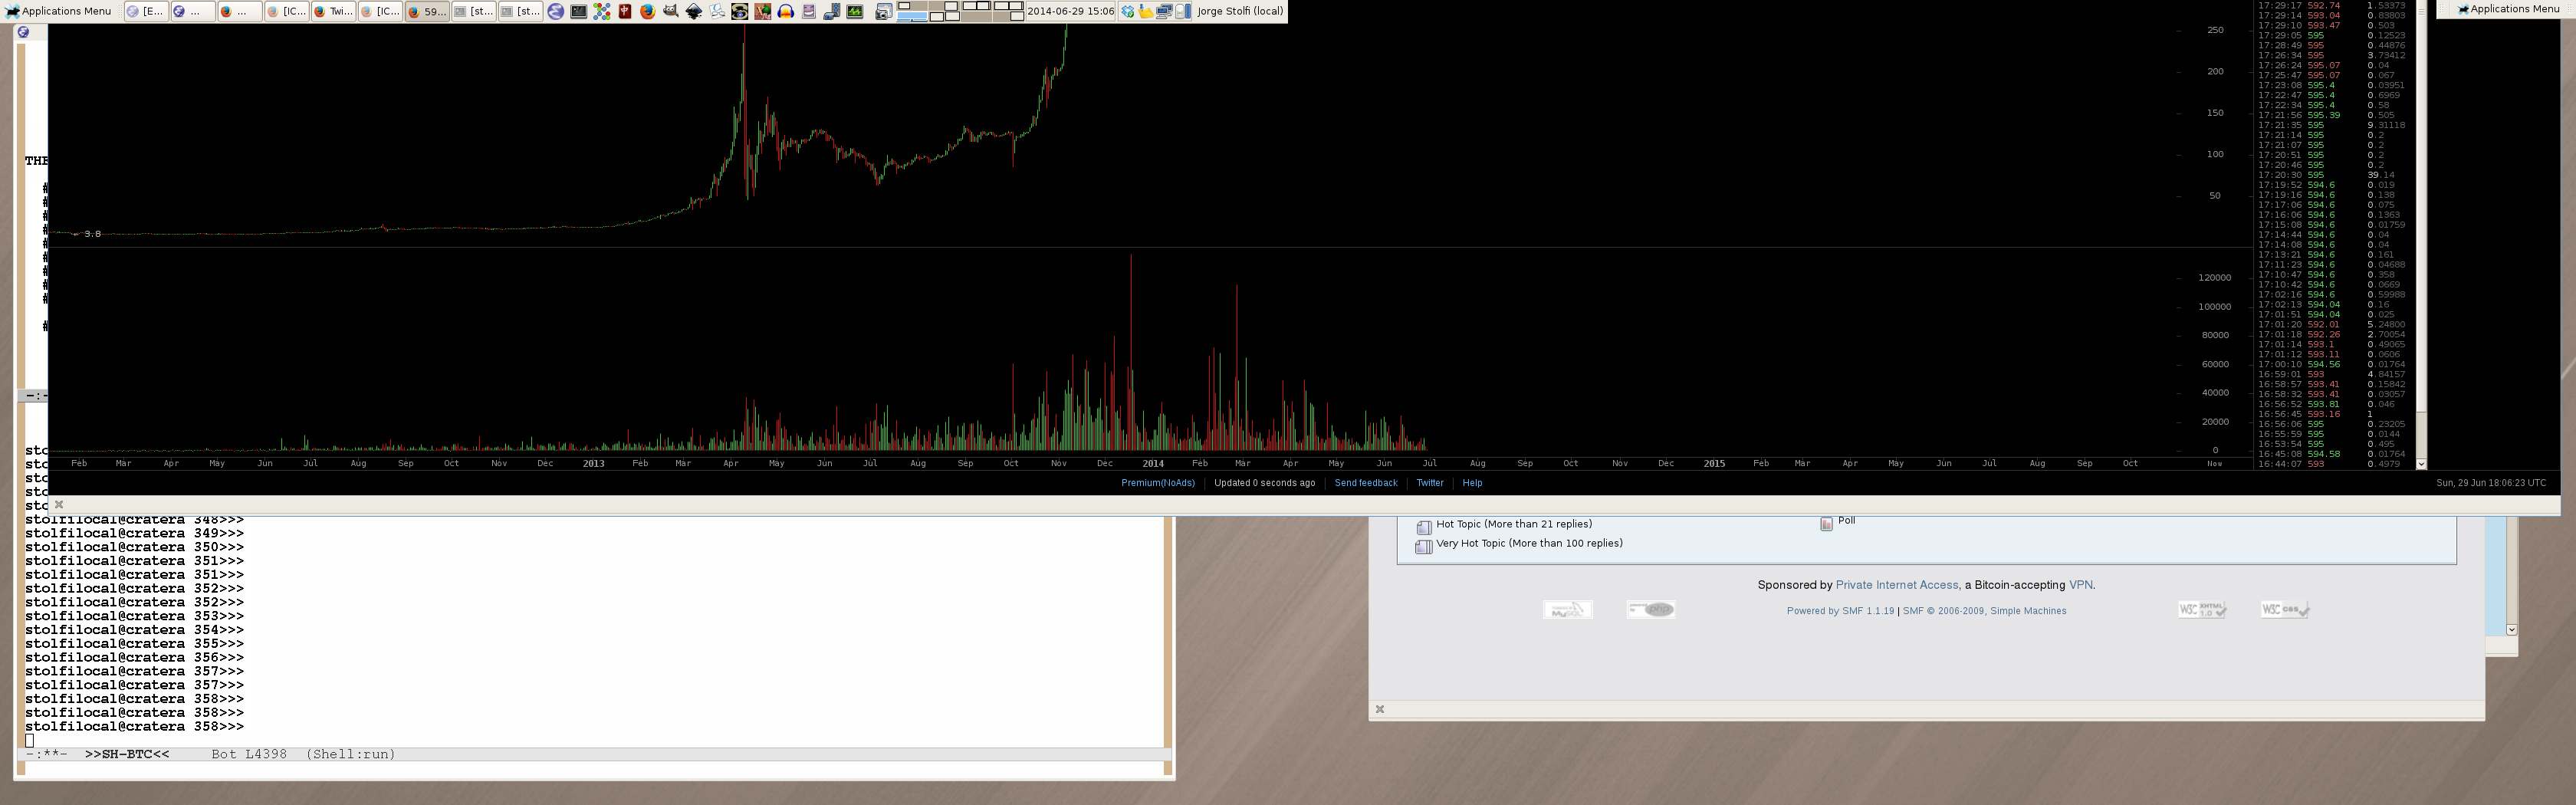Open the terminal launcher icon
Viewport: 2576px width, 805px height.
click(x=578, y=12)
